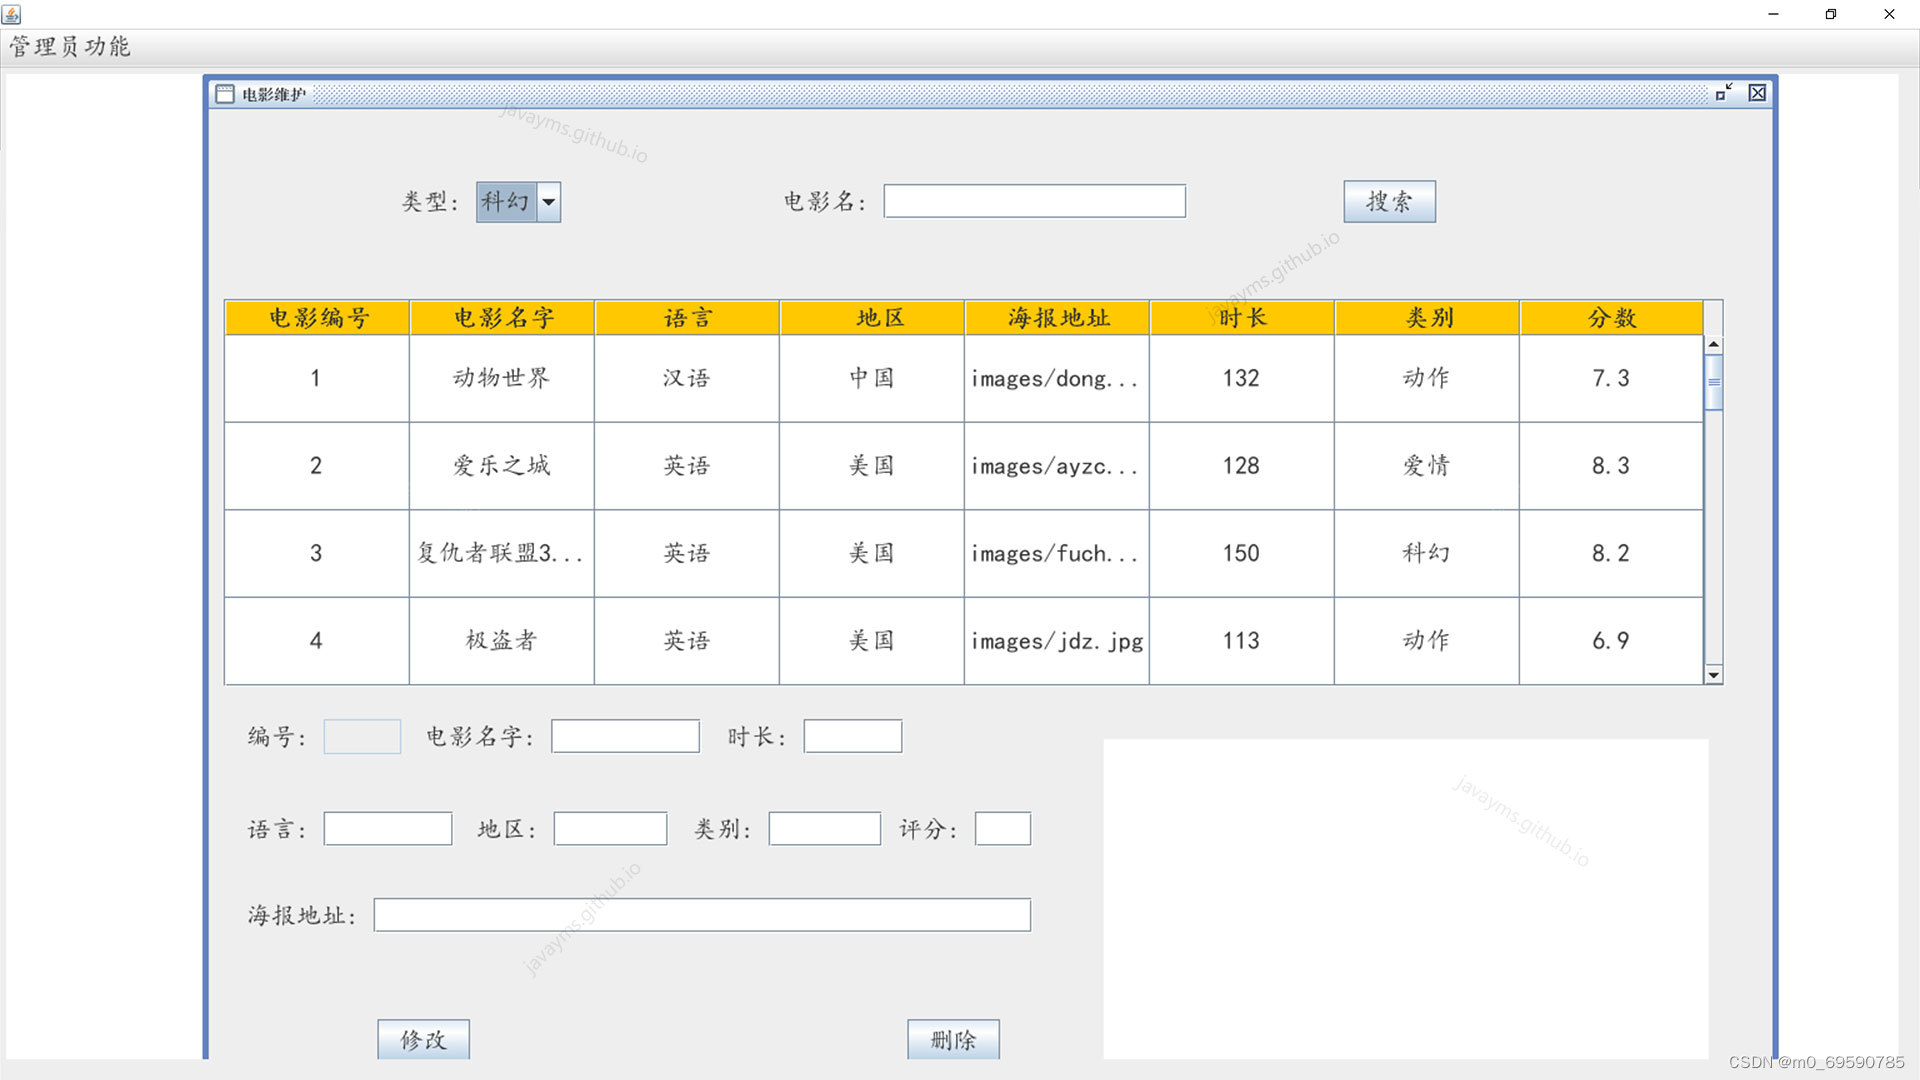Click the 搜索 button
This screenshot has width=1920, height=1080.
click(1389, 202)
